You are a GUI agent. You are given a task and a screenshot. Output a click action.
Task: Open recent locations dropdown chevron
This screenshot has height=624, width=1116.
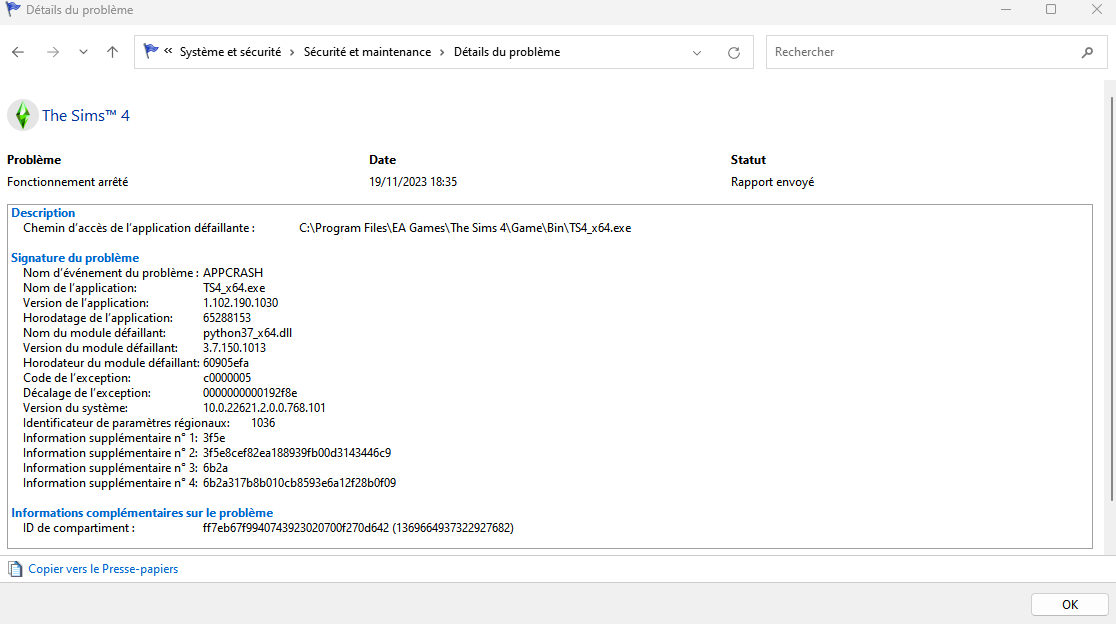tap(83, 52)
